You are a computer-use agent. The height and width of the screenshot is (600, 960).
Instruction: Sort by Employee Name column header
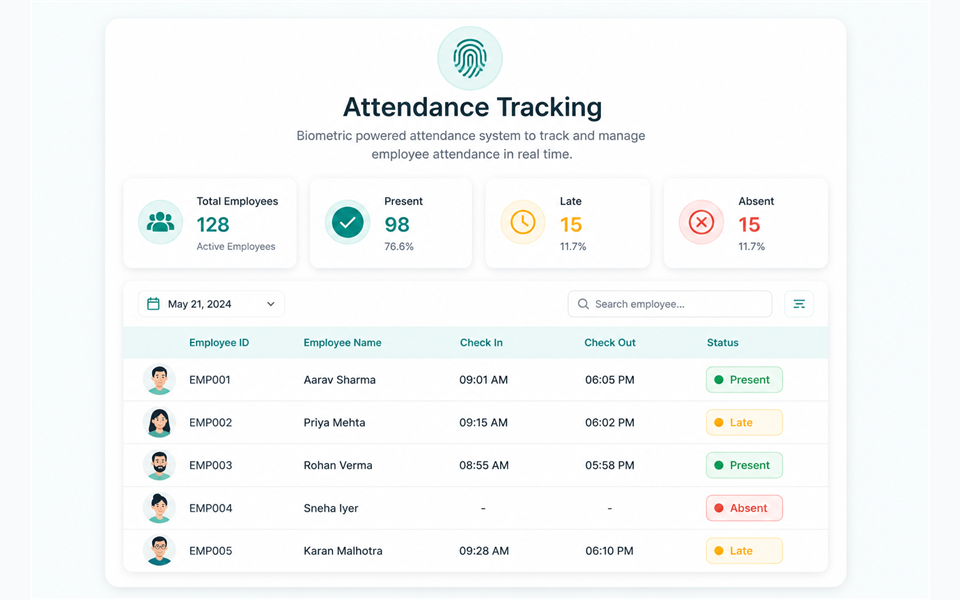tap(342, 343)
